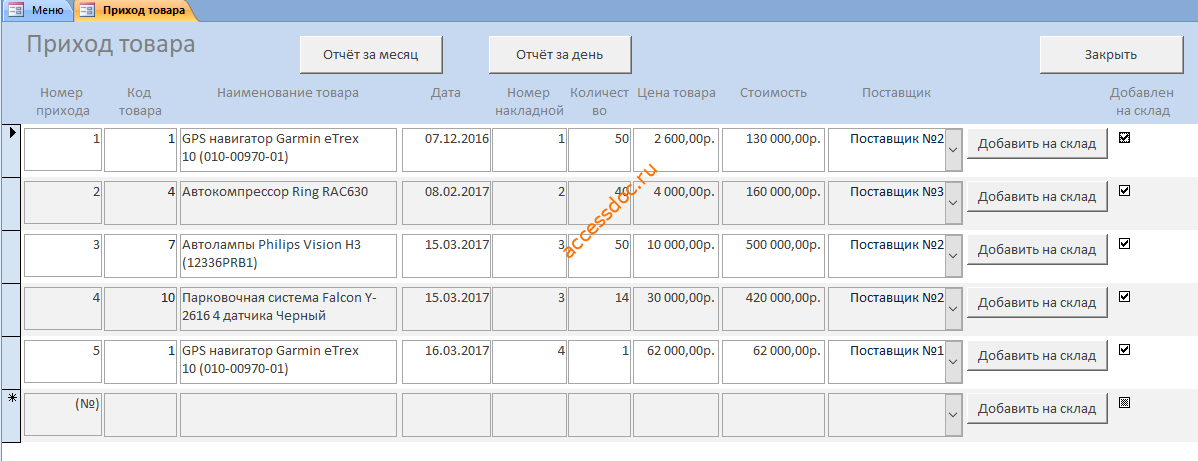This screenshot has width=1198, height=461.
Task: Click the quantity field with value 14
Action: tap(600, 309)
